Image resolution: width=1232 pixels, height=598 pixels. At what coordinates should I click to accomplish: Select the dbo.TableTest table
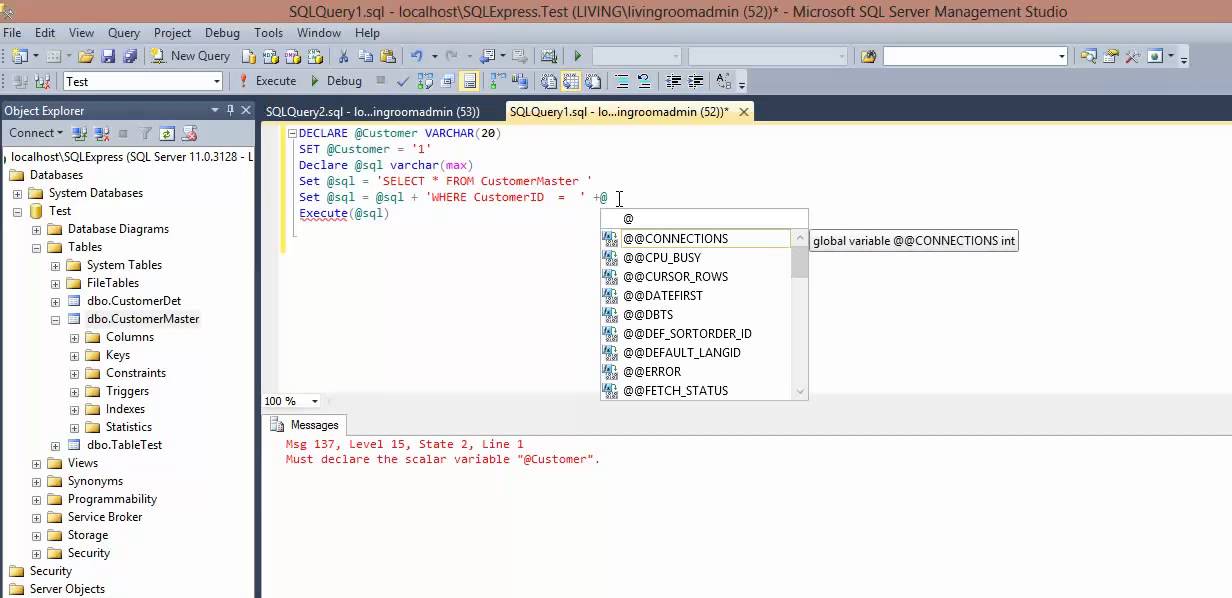coord(124,445)
